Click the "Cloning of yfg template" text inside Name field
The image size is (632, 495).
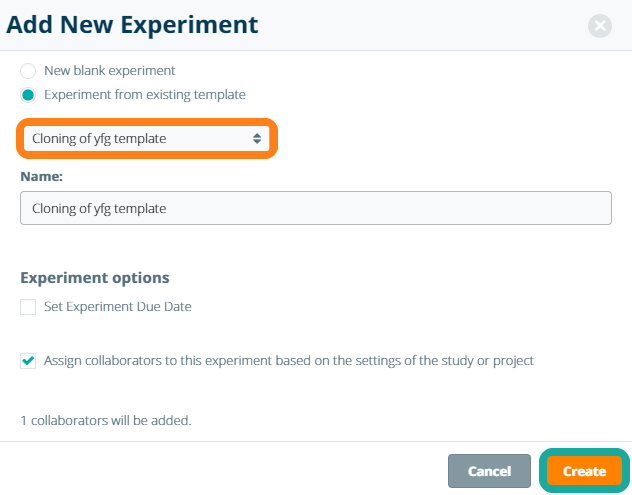point(99,208)
